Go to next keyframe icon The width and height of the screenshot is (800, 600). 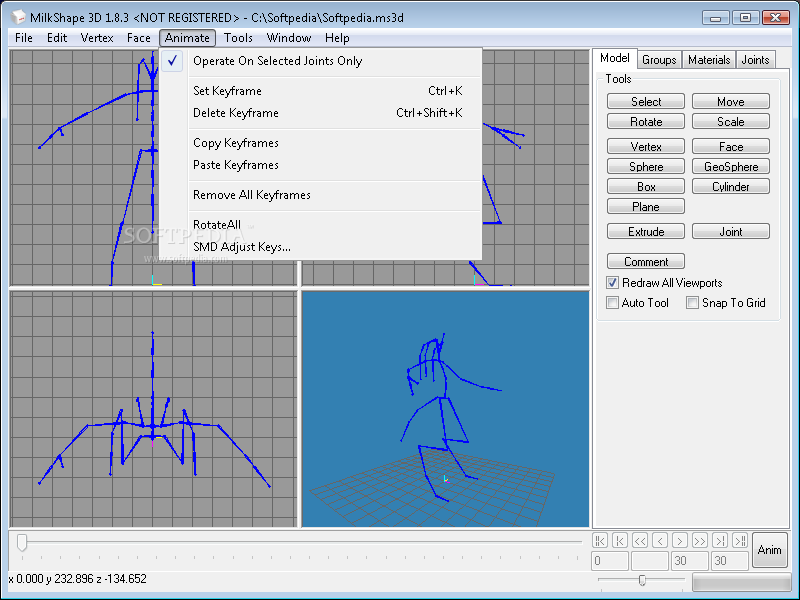pyautogui.click(x=720, y=540)
